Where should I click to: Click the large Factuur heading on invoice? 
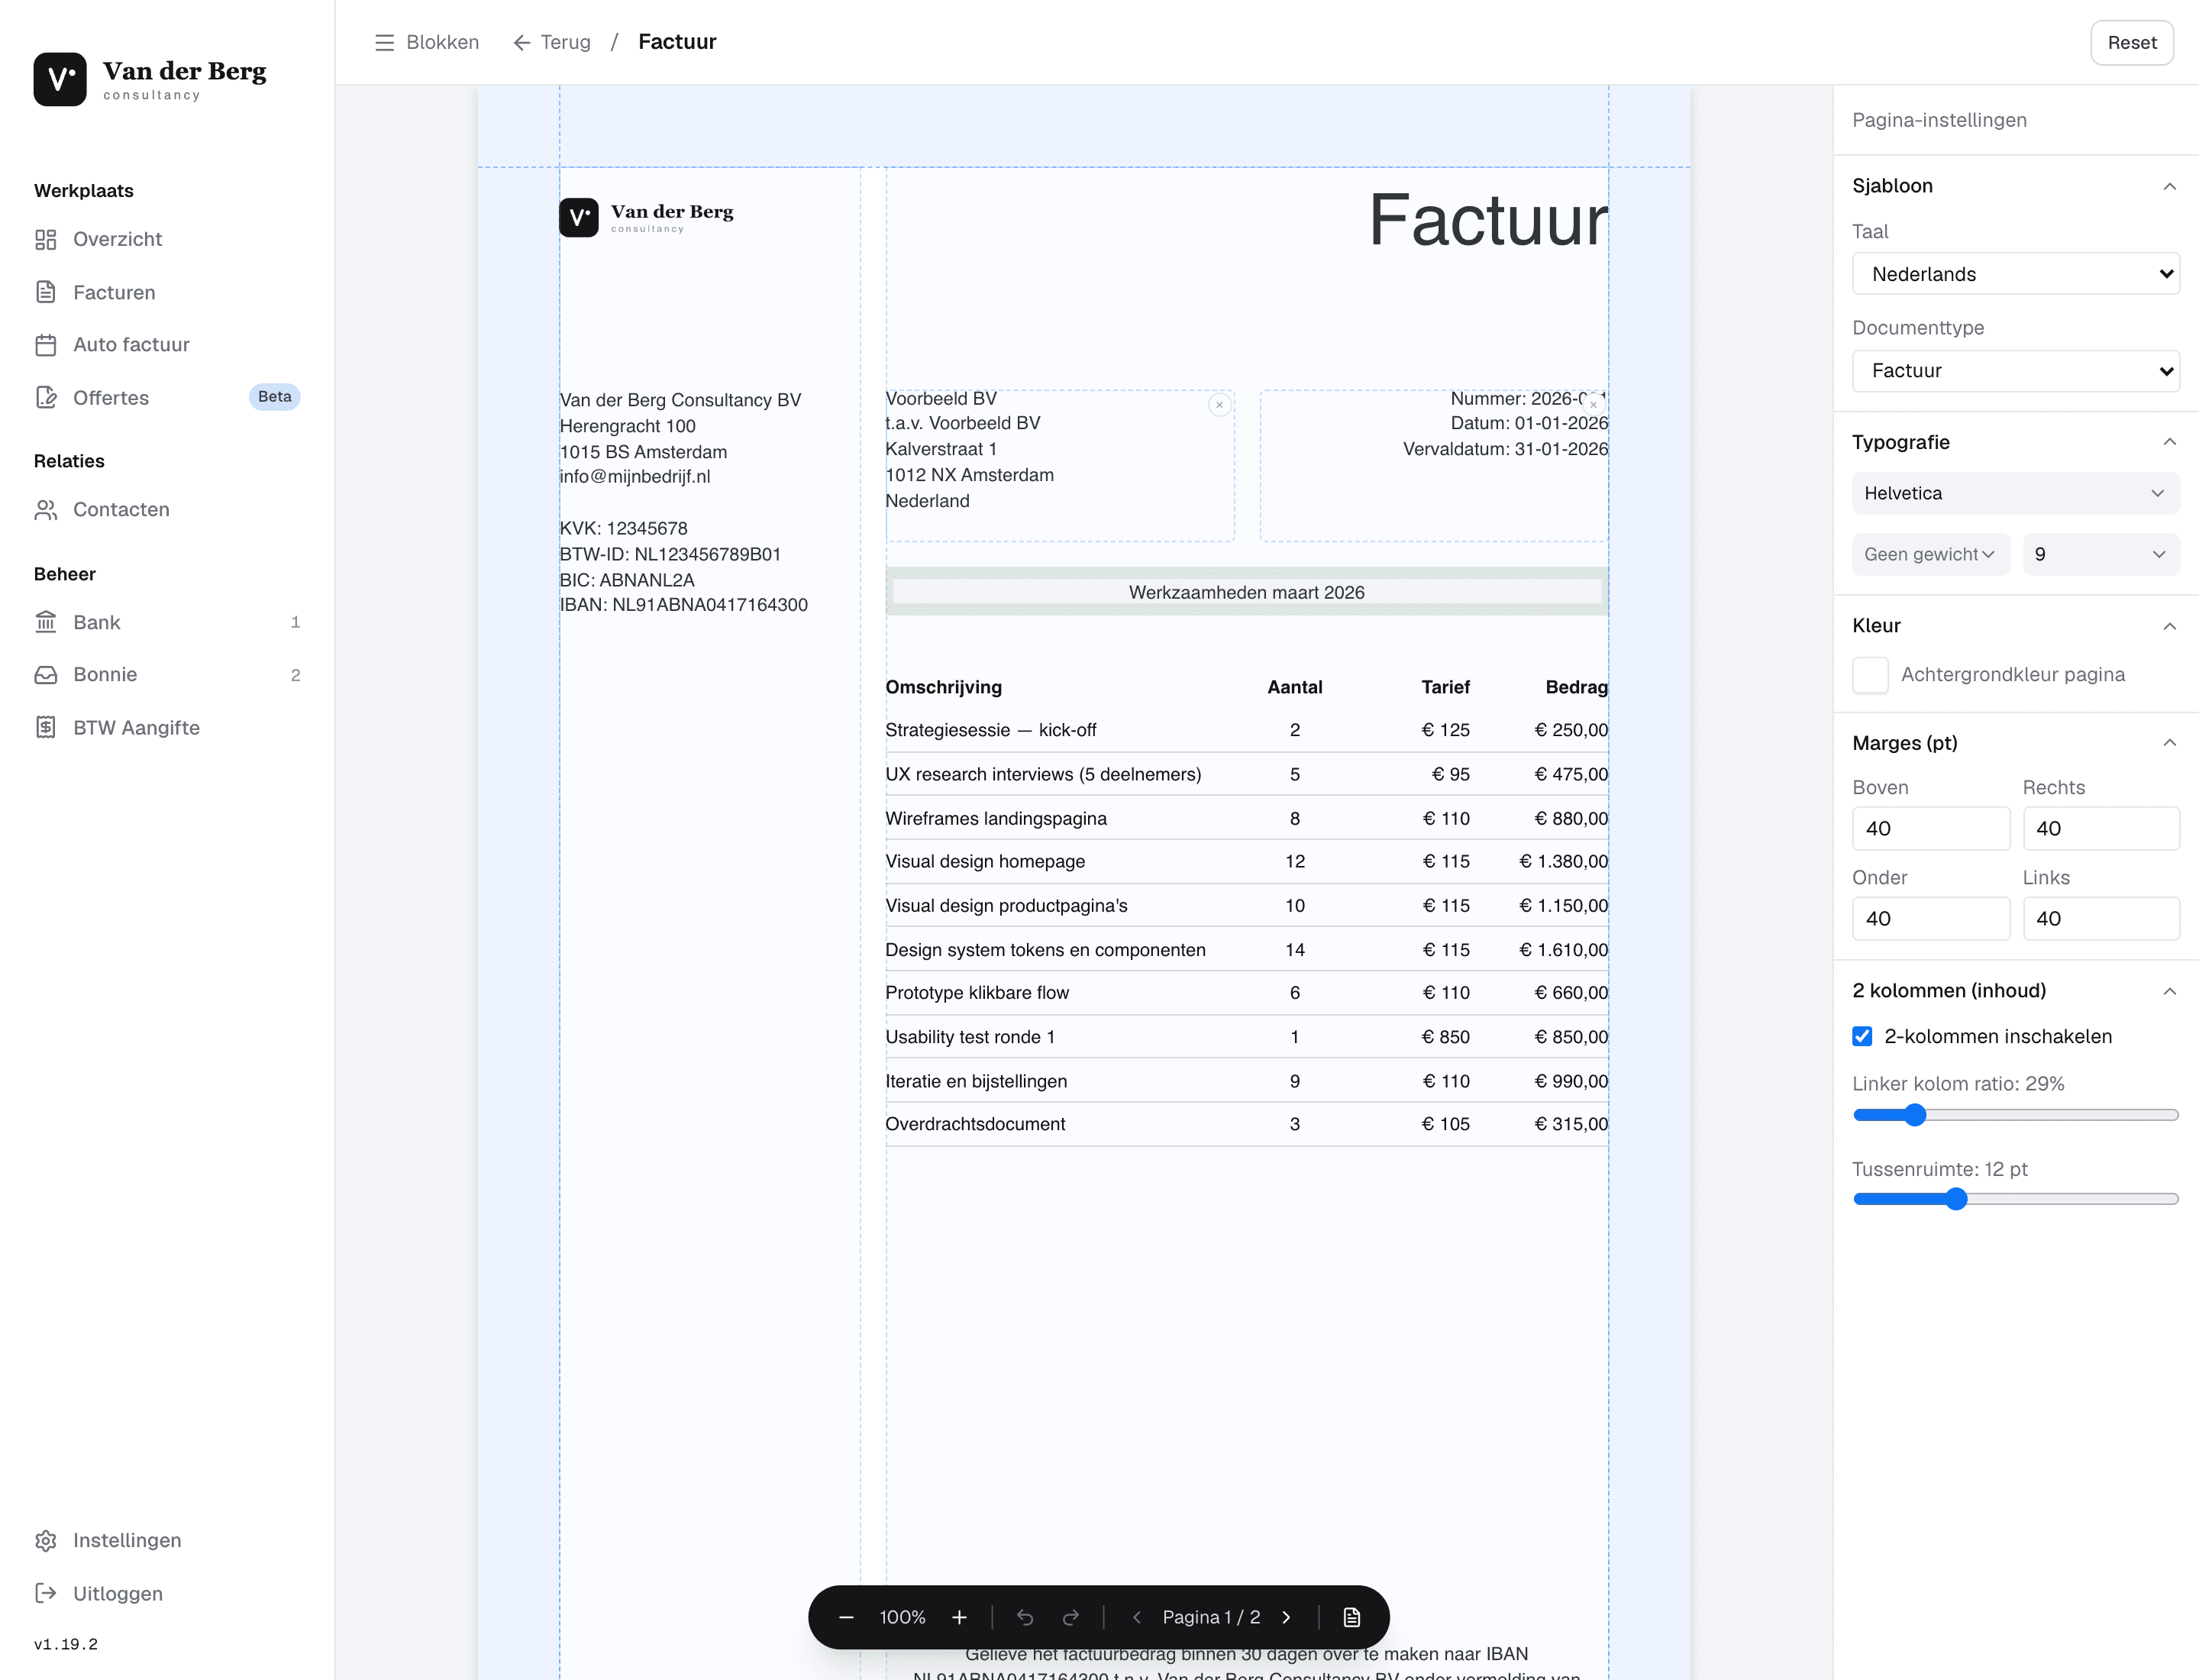[x=1488, y=220]
